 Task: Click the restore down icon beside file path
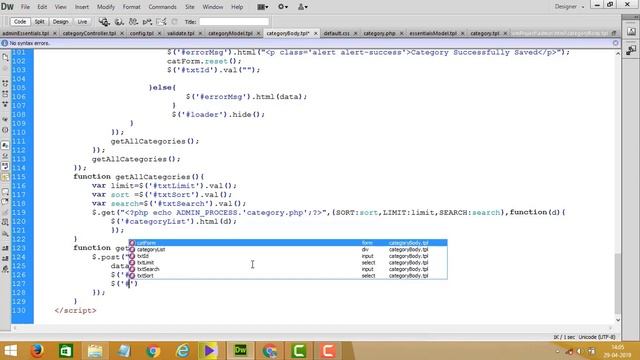[613, 33]
